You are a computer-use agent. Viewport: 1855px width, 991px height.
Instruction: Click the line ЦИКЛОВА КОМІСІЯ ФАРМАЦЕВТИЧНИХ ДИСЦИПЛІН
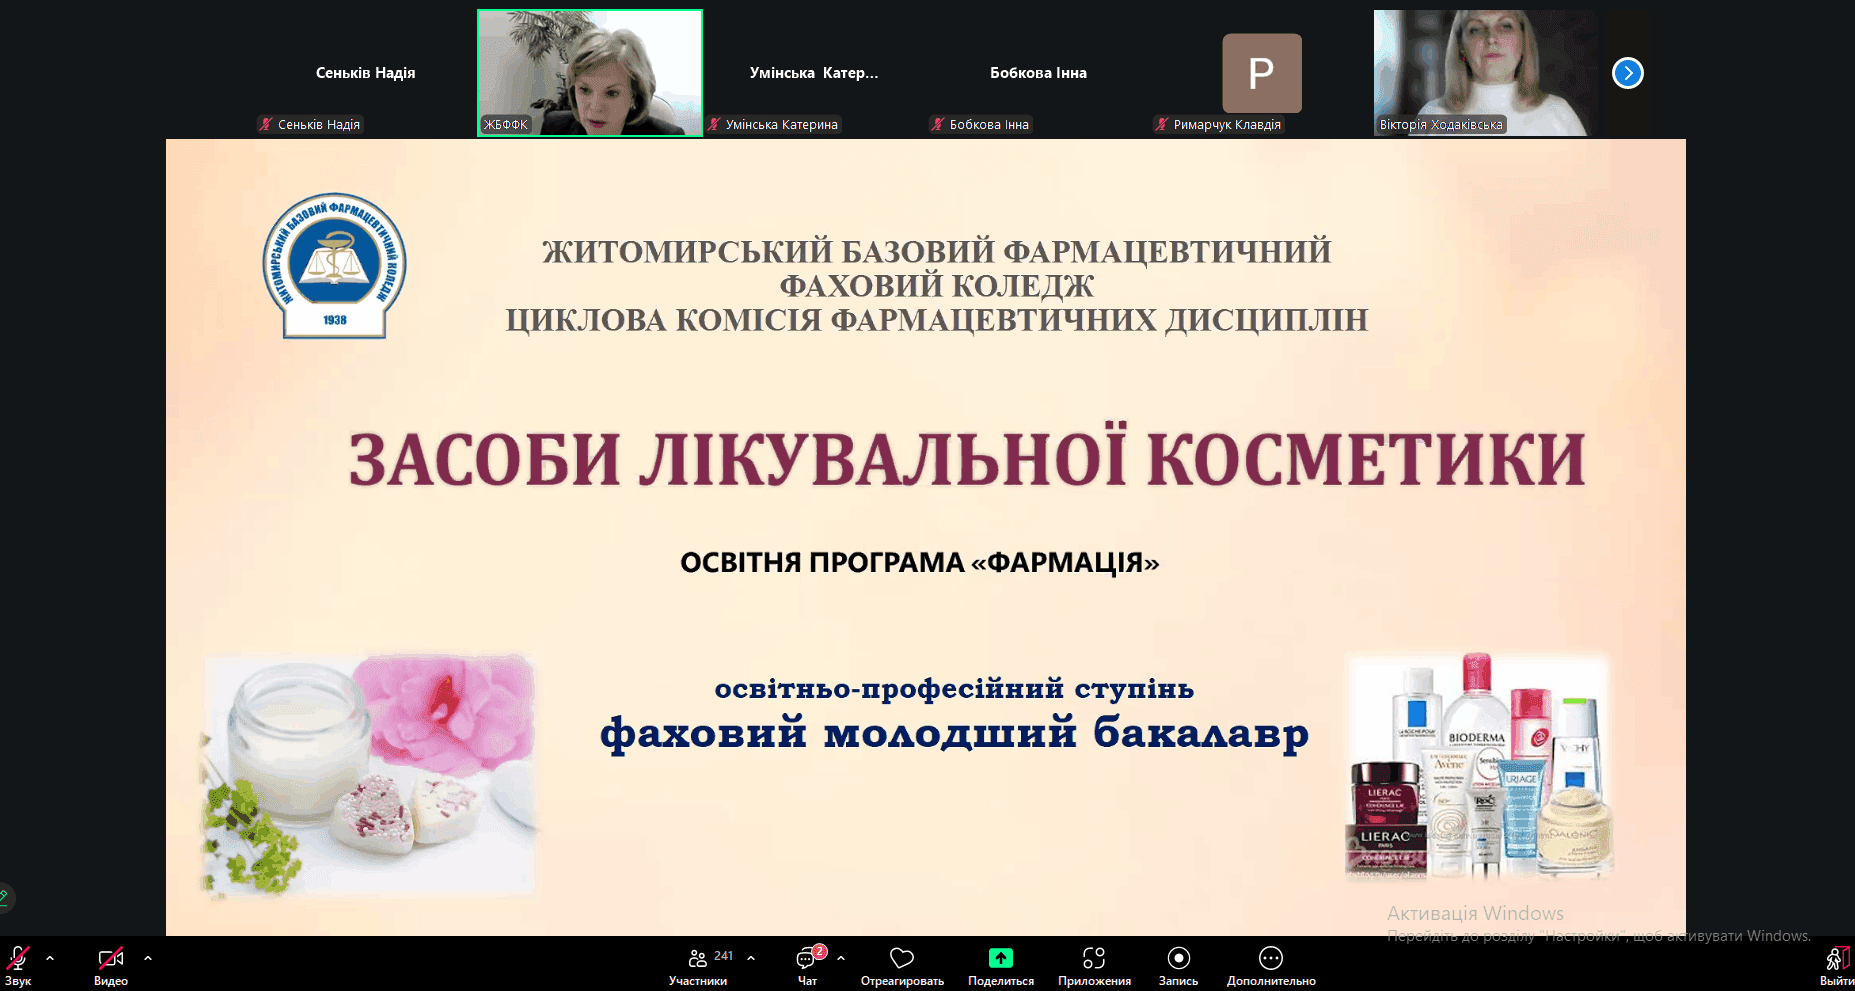[937, 320]
